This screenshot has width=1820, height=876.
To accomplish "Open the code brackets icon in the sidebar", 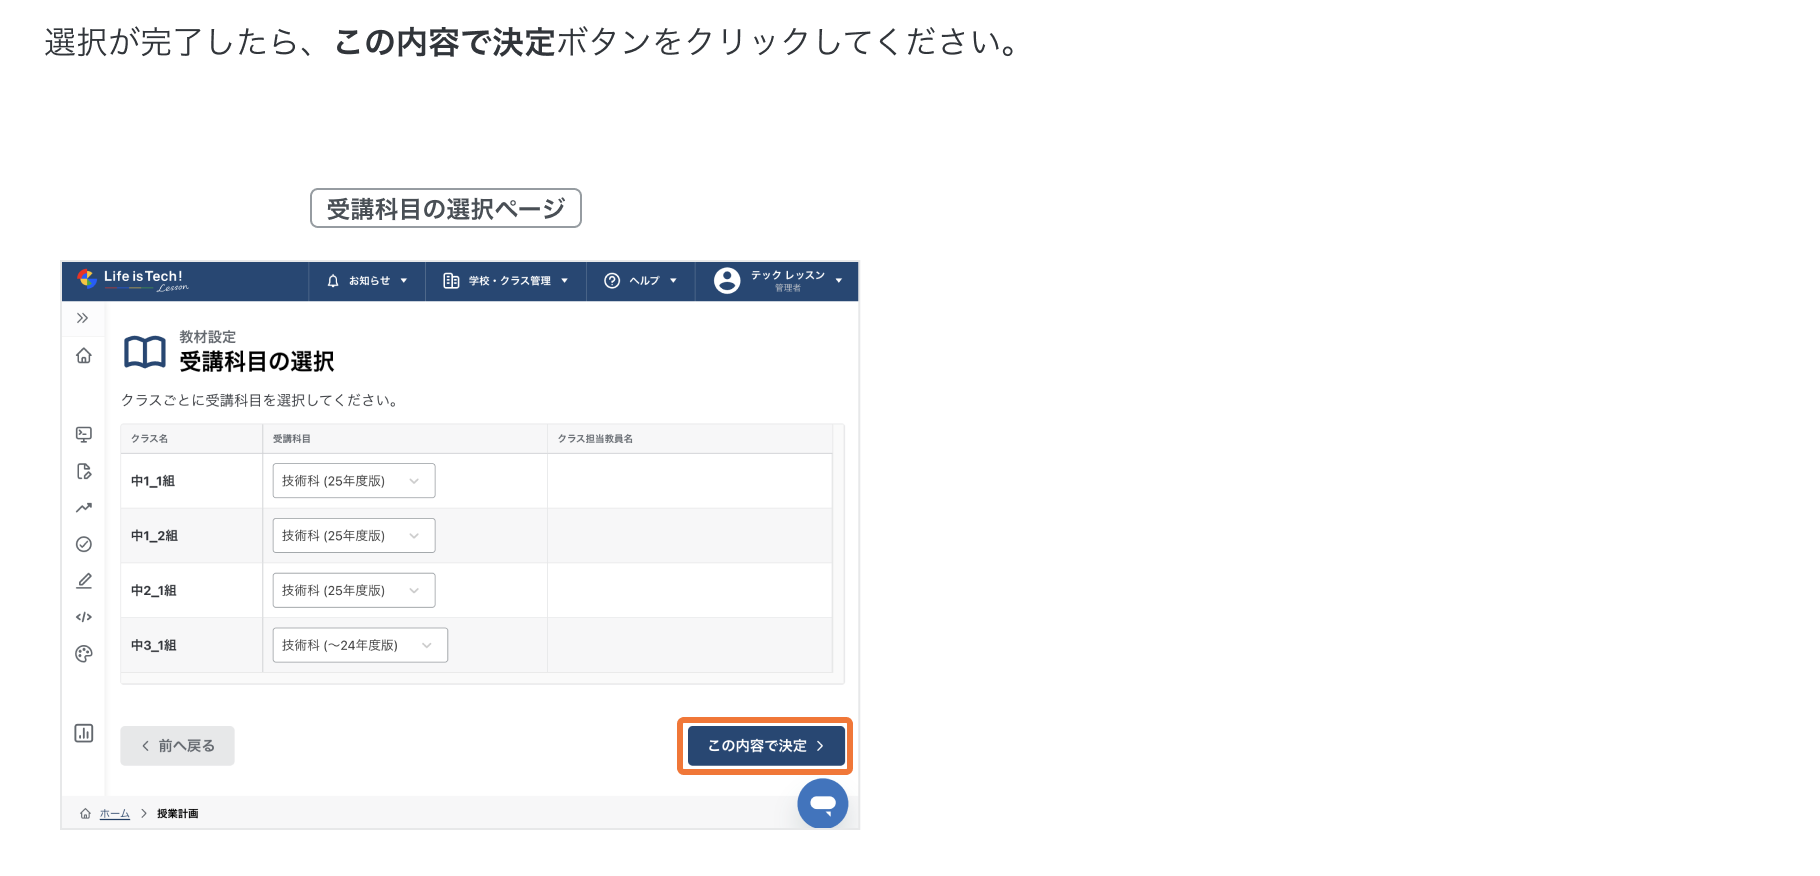I will [x=84, y=617].
